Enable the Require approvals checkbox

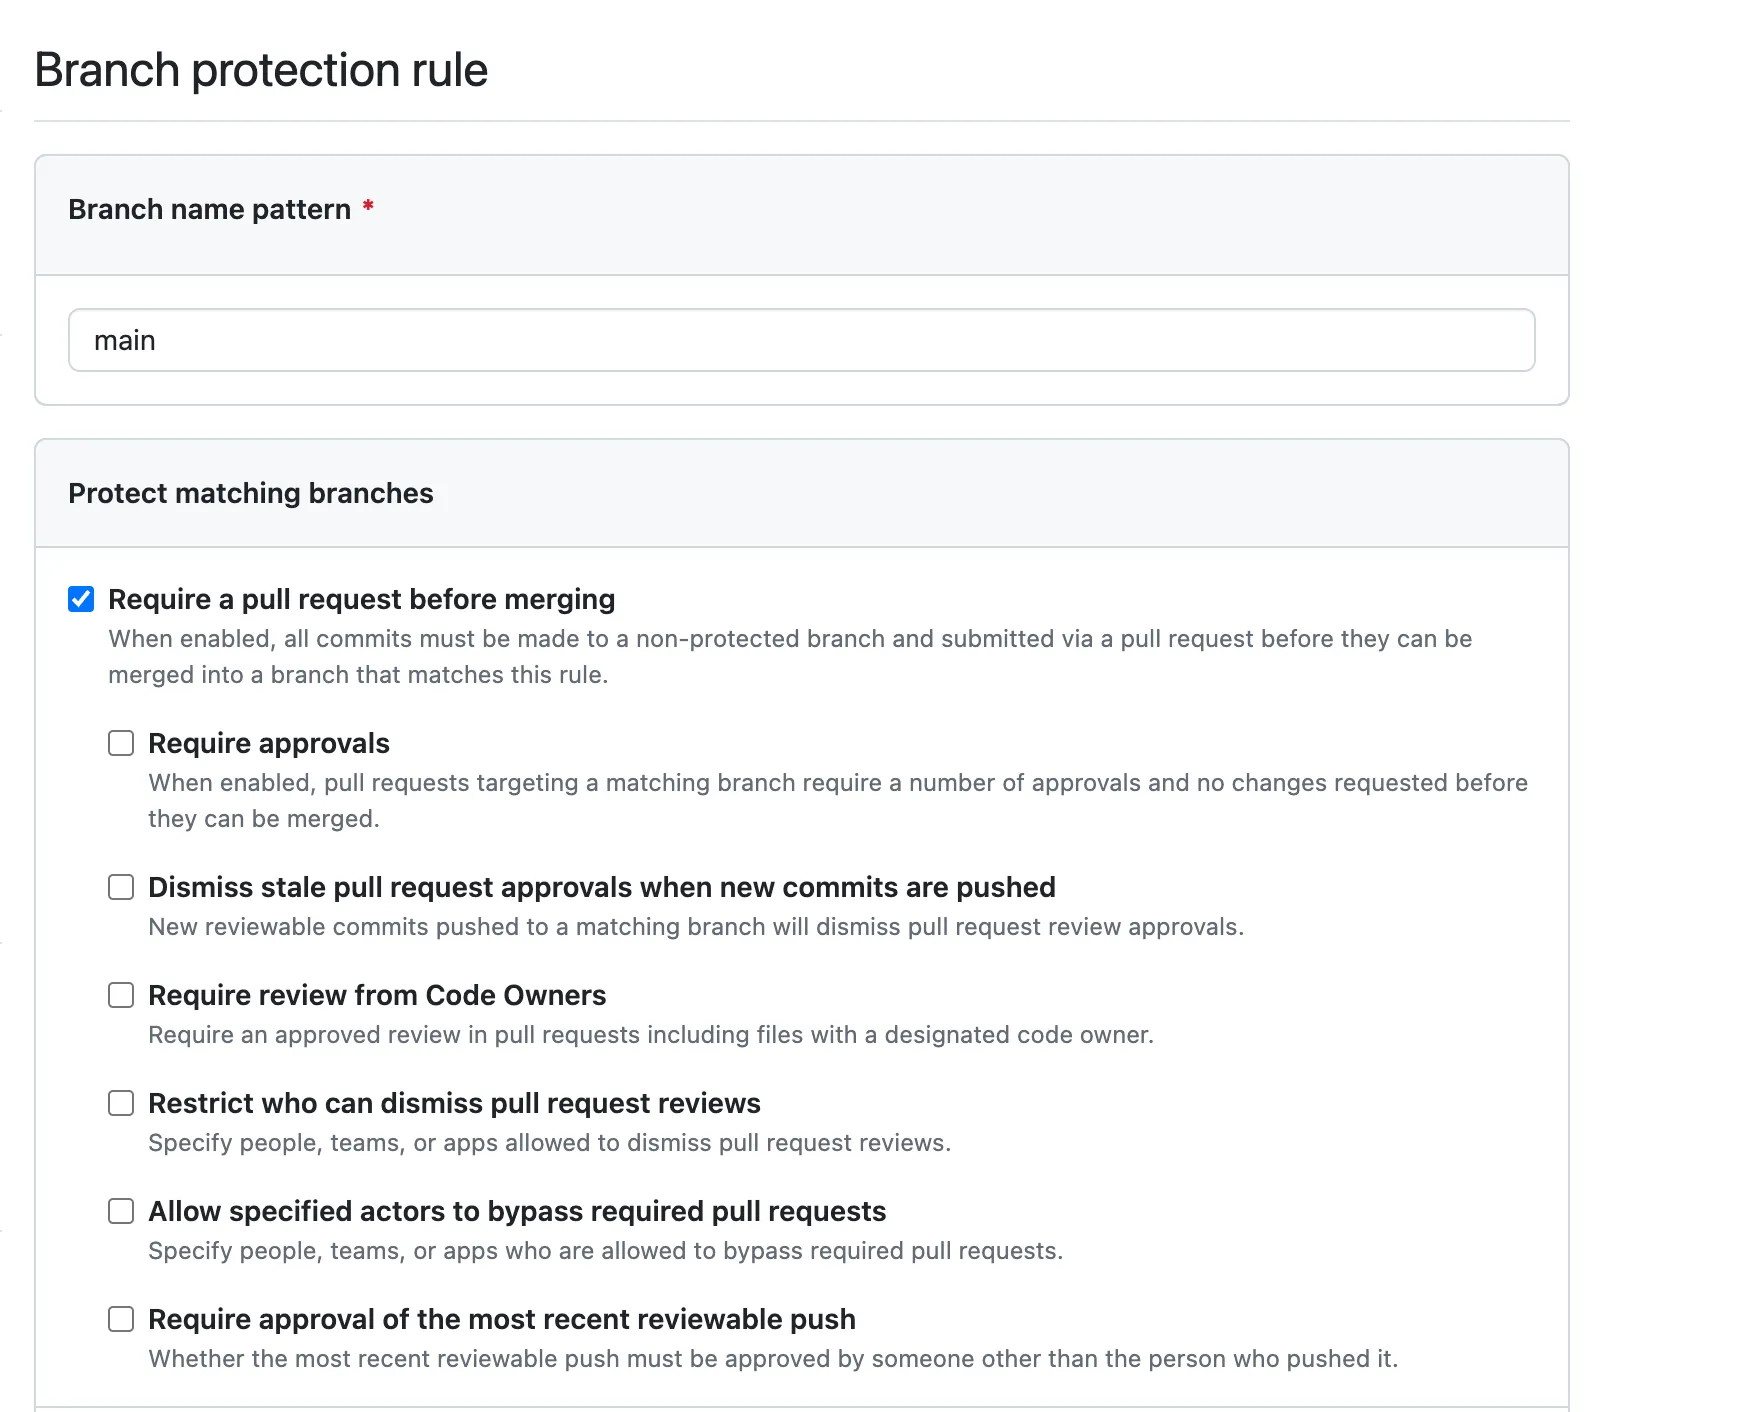click(121, 743)
